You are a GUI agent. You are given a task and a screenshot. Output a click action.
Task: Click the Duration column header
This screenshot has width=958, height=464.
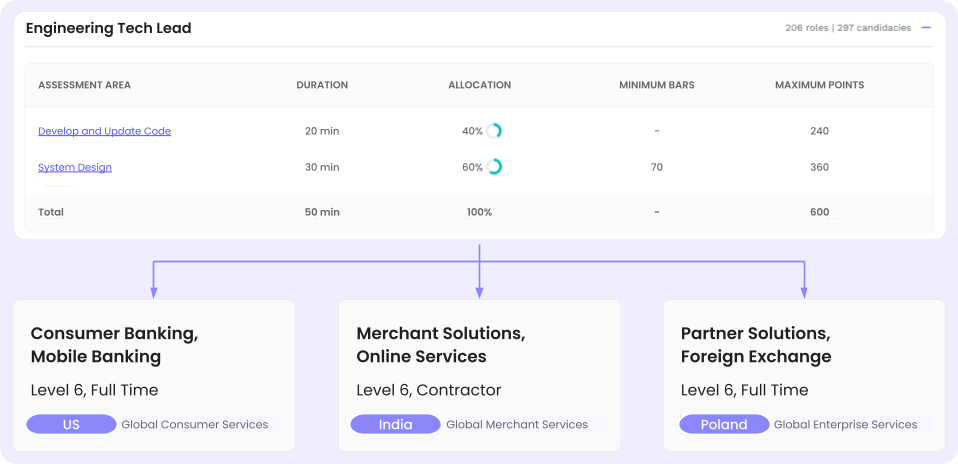click(x=322, y=85)
